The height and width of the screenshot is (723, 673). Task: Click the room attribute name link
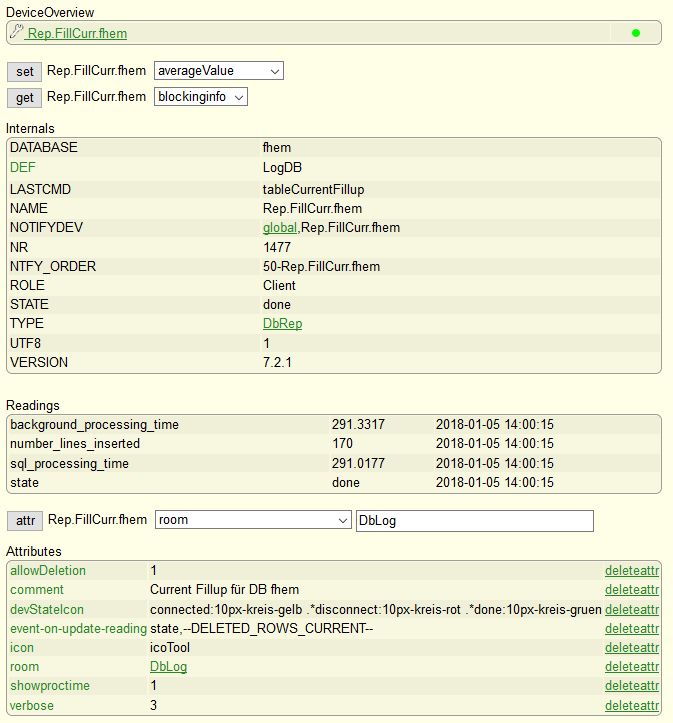[x=24, y=667]
